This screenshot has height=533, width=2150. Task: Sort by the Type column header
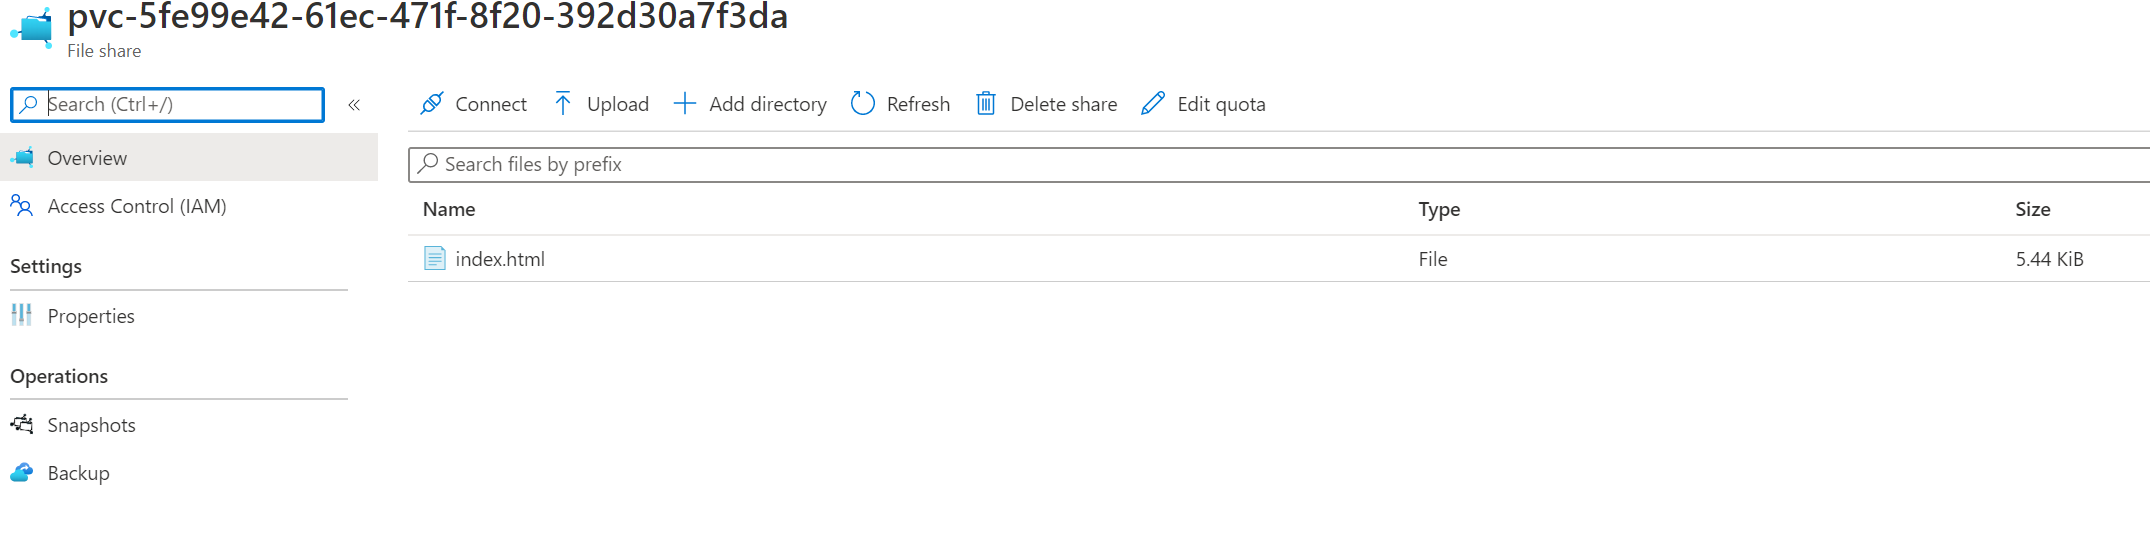1439,209
